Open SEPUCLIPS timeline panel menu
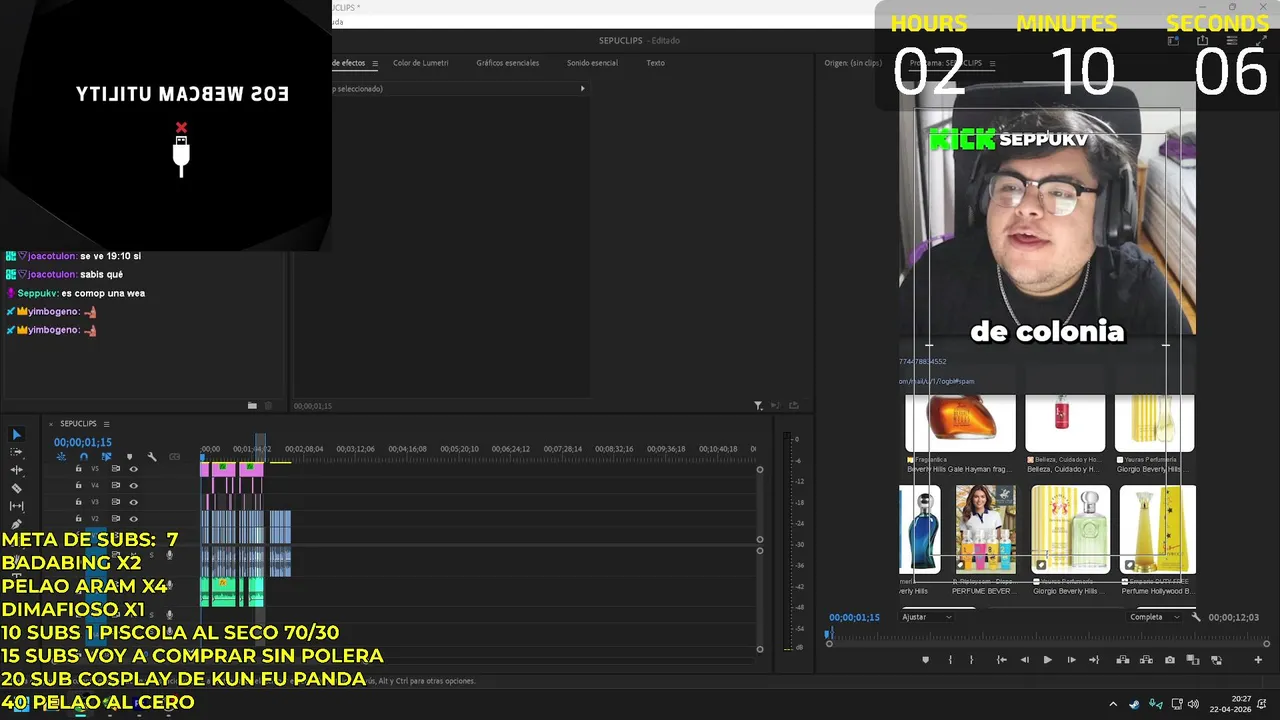 click(x=106, y=424)
